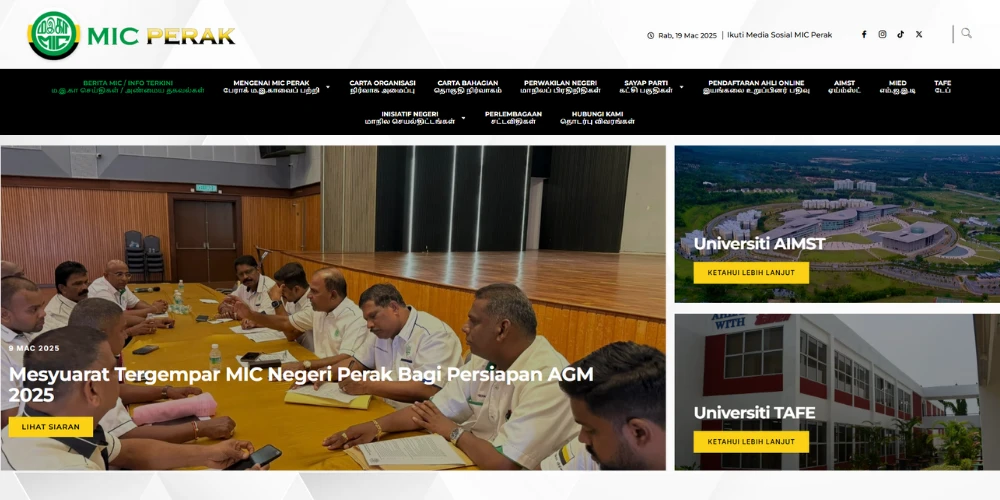Select Pendaftaran Ahli Online menu item
Screen dimensions: 1000x500
click(756, 87)
